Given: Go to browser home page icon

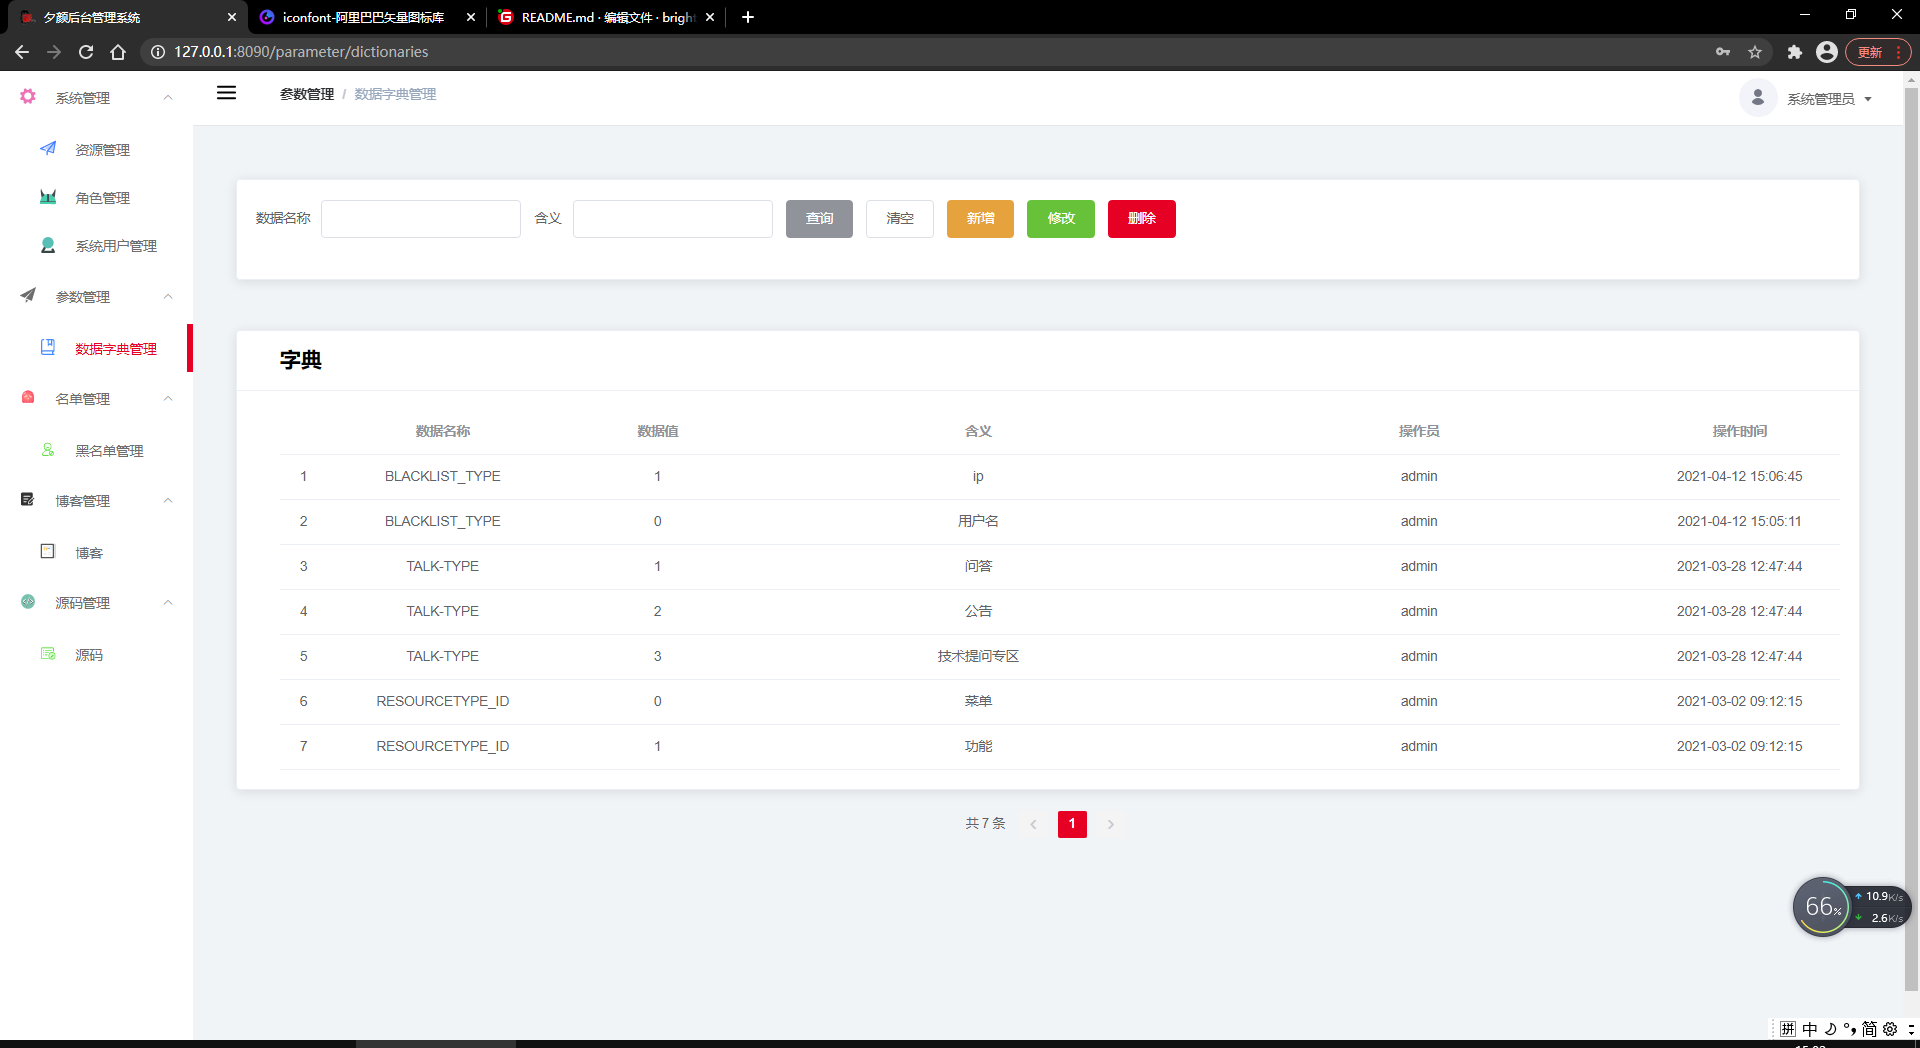Looking at the screenshot, I should tap(118, 52).
